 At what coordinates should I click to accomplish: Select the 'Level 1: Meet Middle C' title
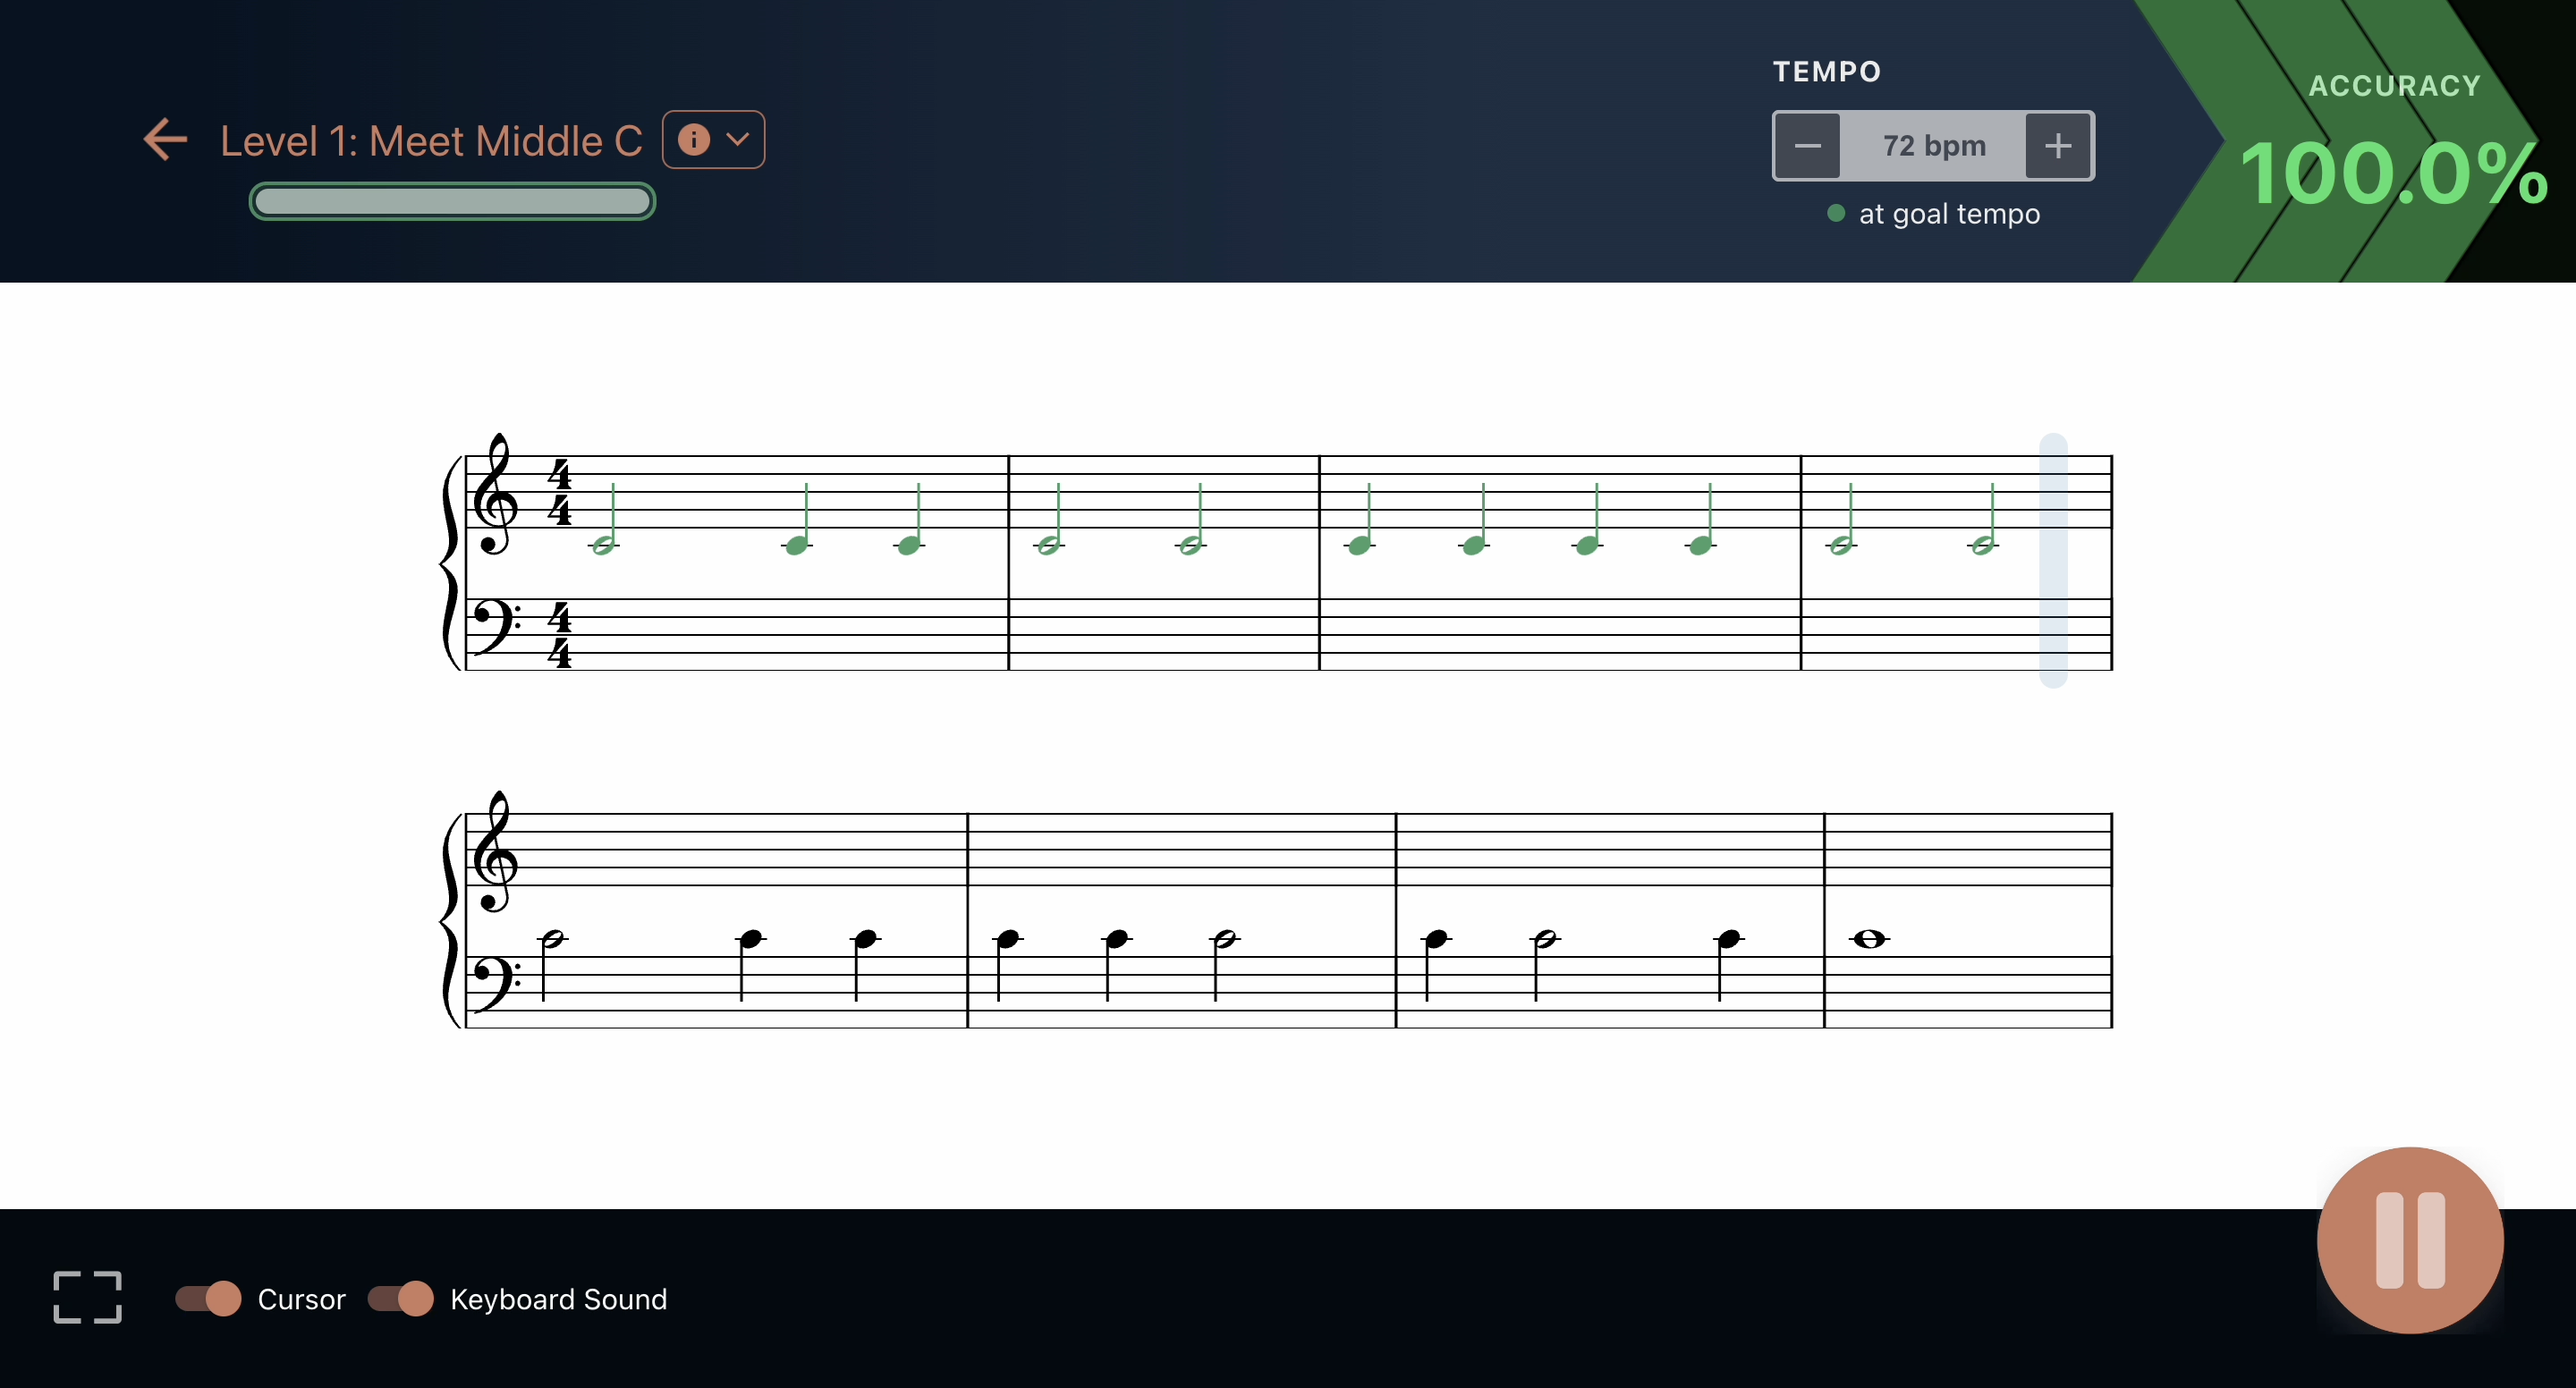click(x=432, y=140)
